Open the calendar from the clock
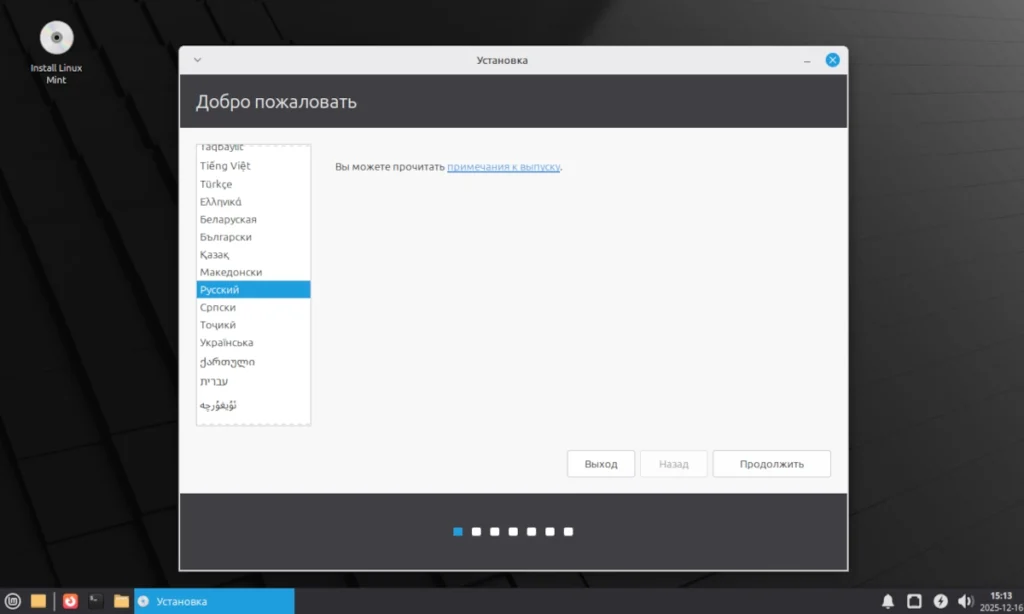Screen dimensions: 1024x614 [1001, 602]
